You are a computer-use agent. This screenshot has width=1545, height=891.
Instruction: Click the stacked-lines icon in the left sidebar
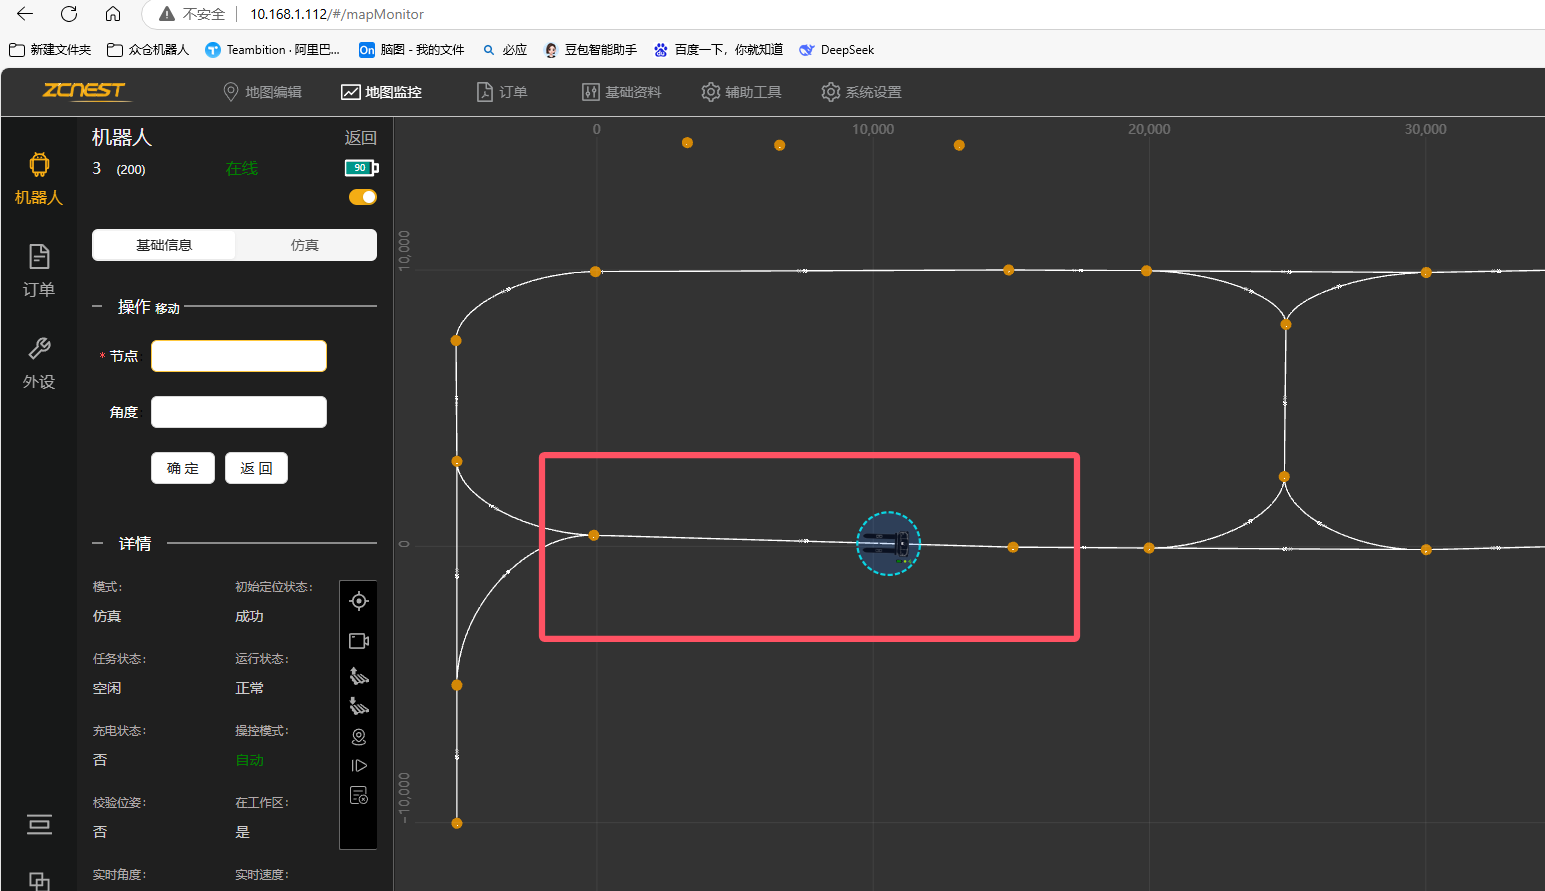point(39,824)
